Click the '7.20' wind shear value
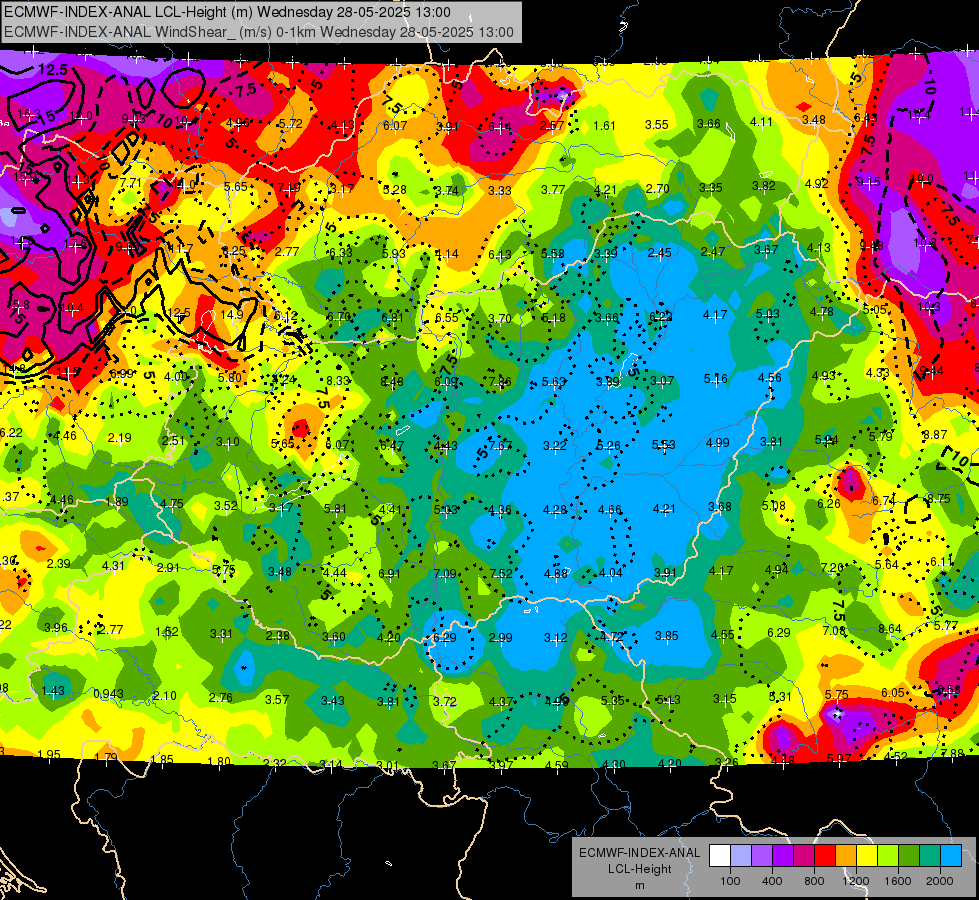Image resolution: width=979 pixels, height=900 pixels. click(x=832, y=568)
